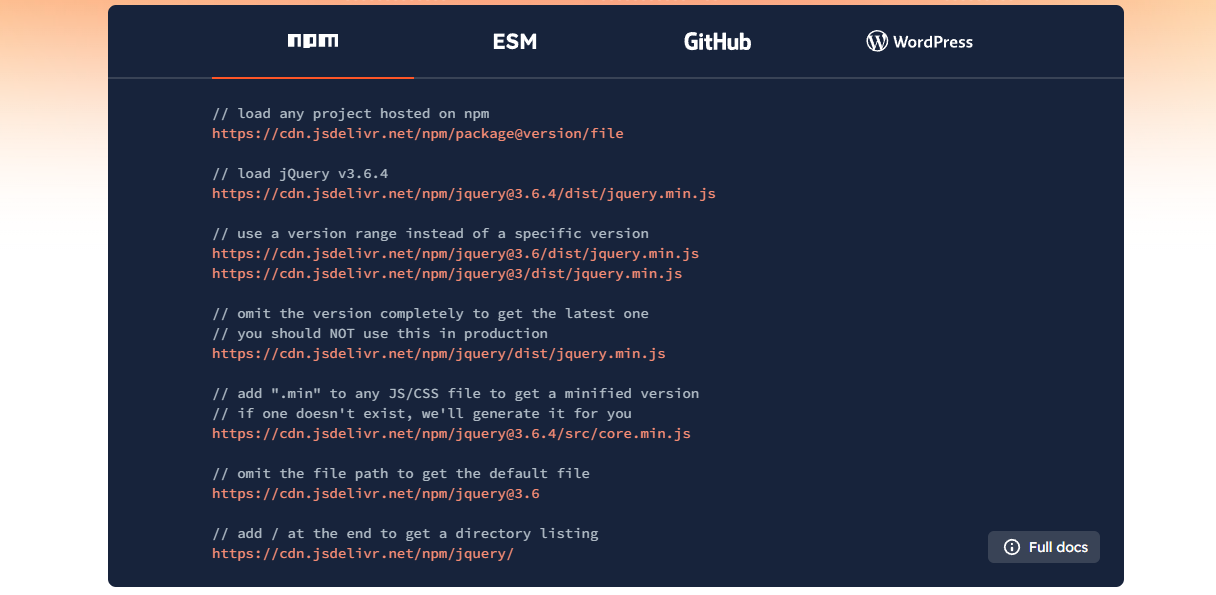This screenshot has width=1216, height=595.
Task: Click the "load jQuery v3.6.4" comment line
Action: 300,173
